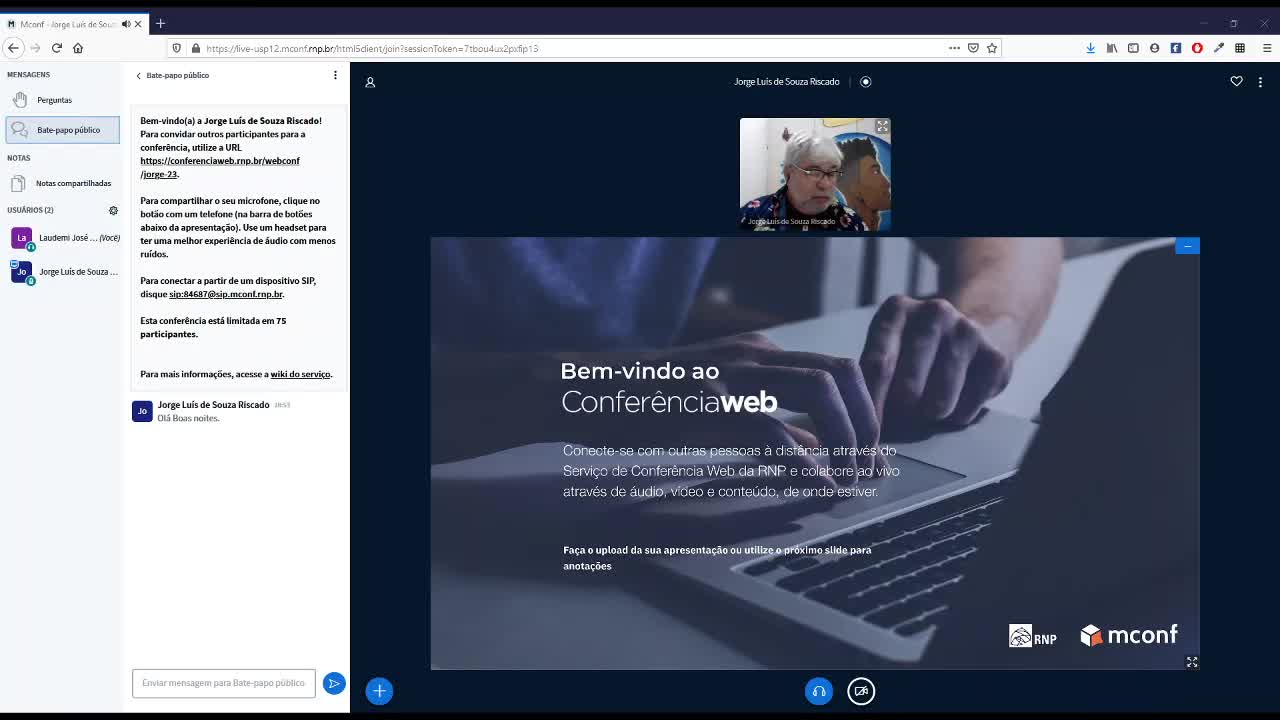Go back in the browser
Screen dimensions: 1280x720
point(13,48)
